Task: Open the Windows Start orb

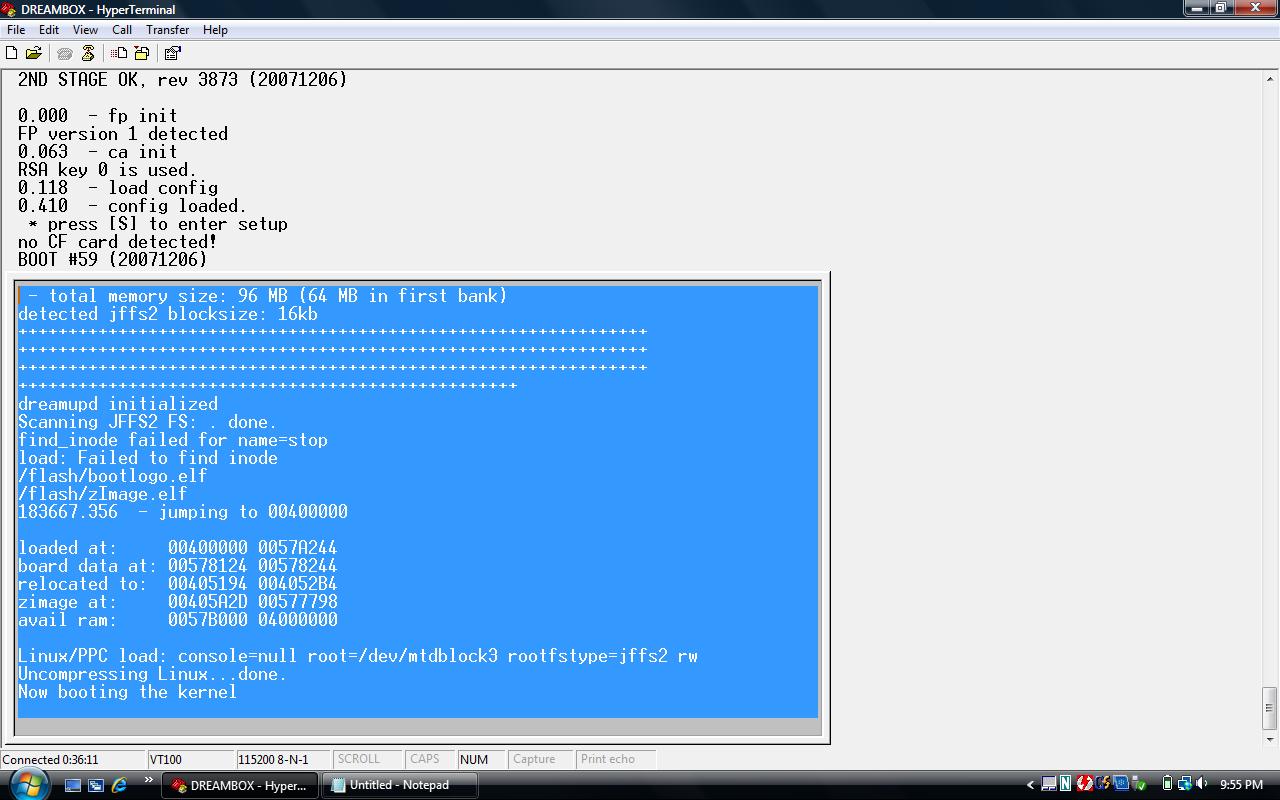Action: point(29,785)
